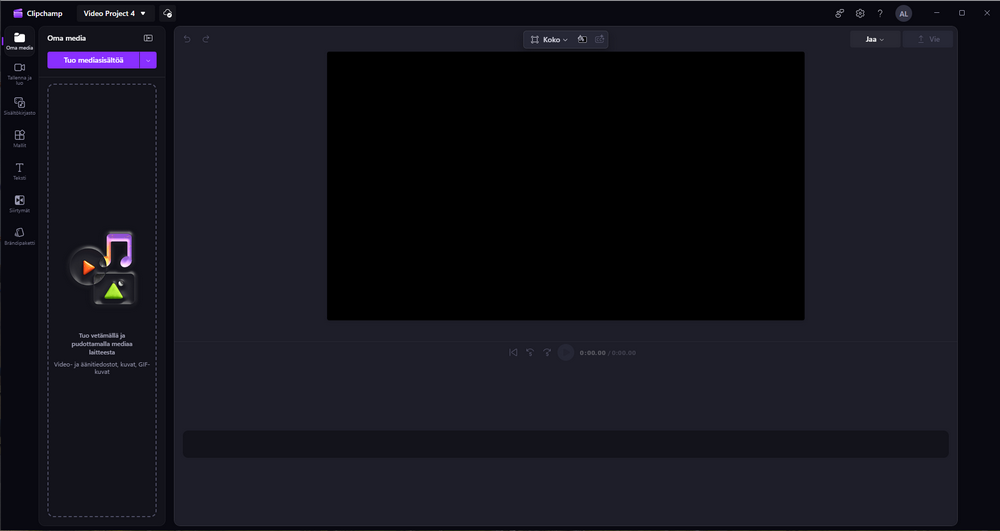
Task: Click the 'Video- ja äänitiedostot, kuvat' text
Action: 102,368
